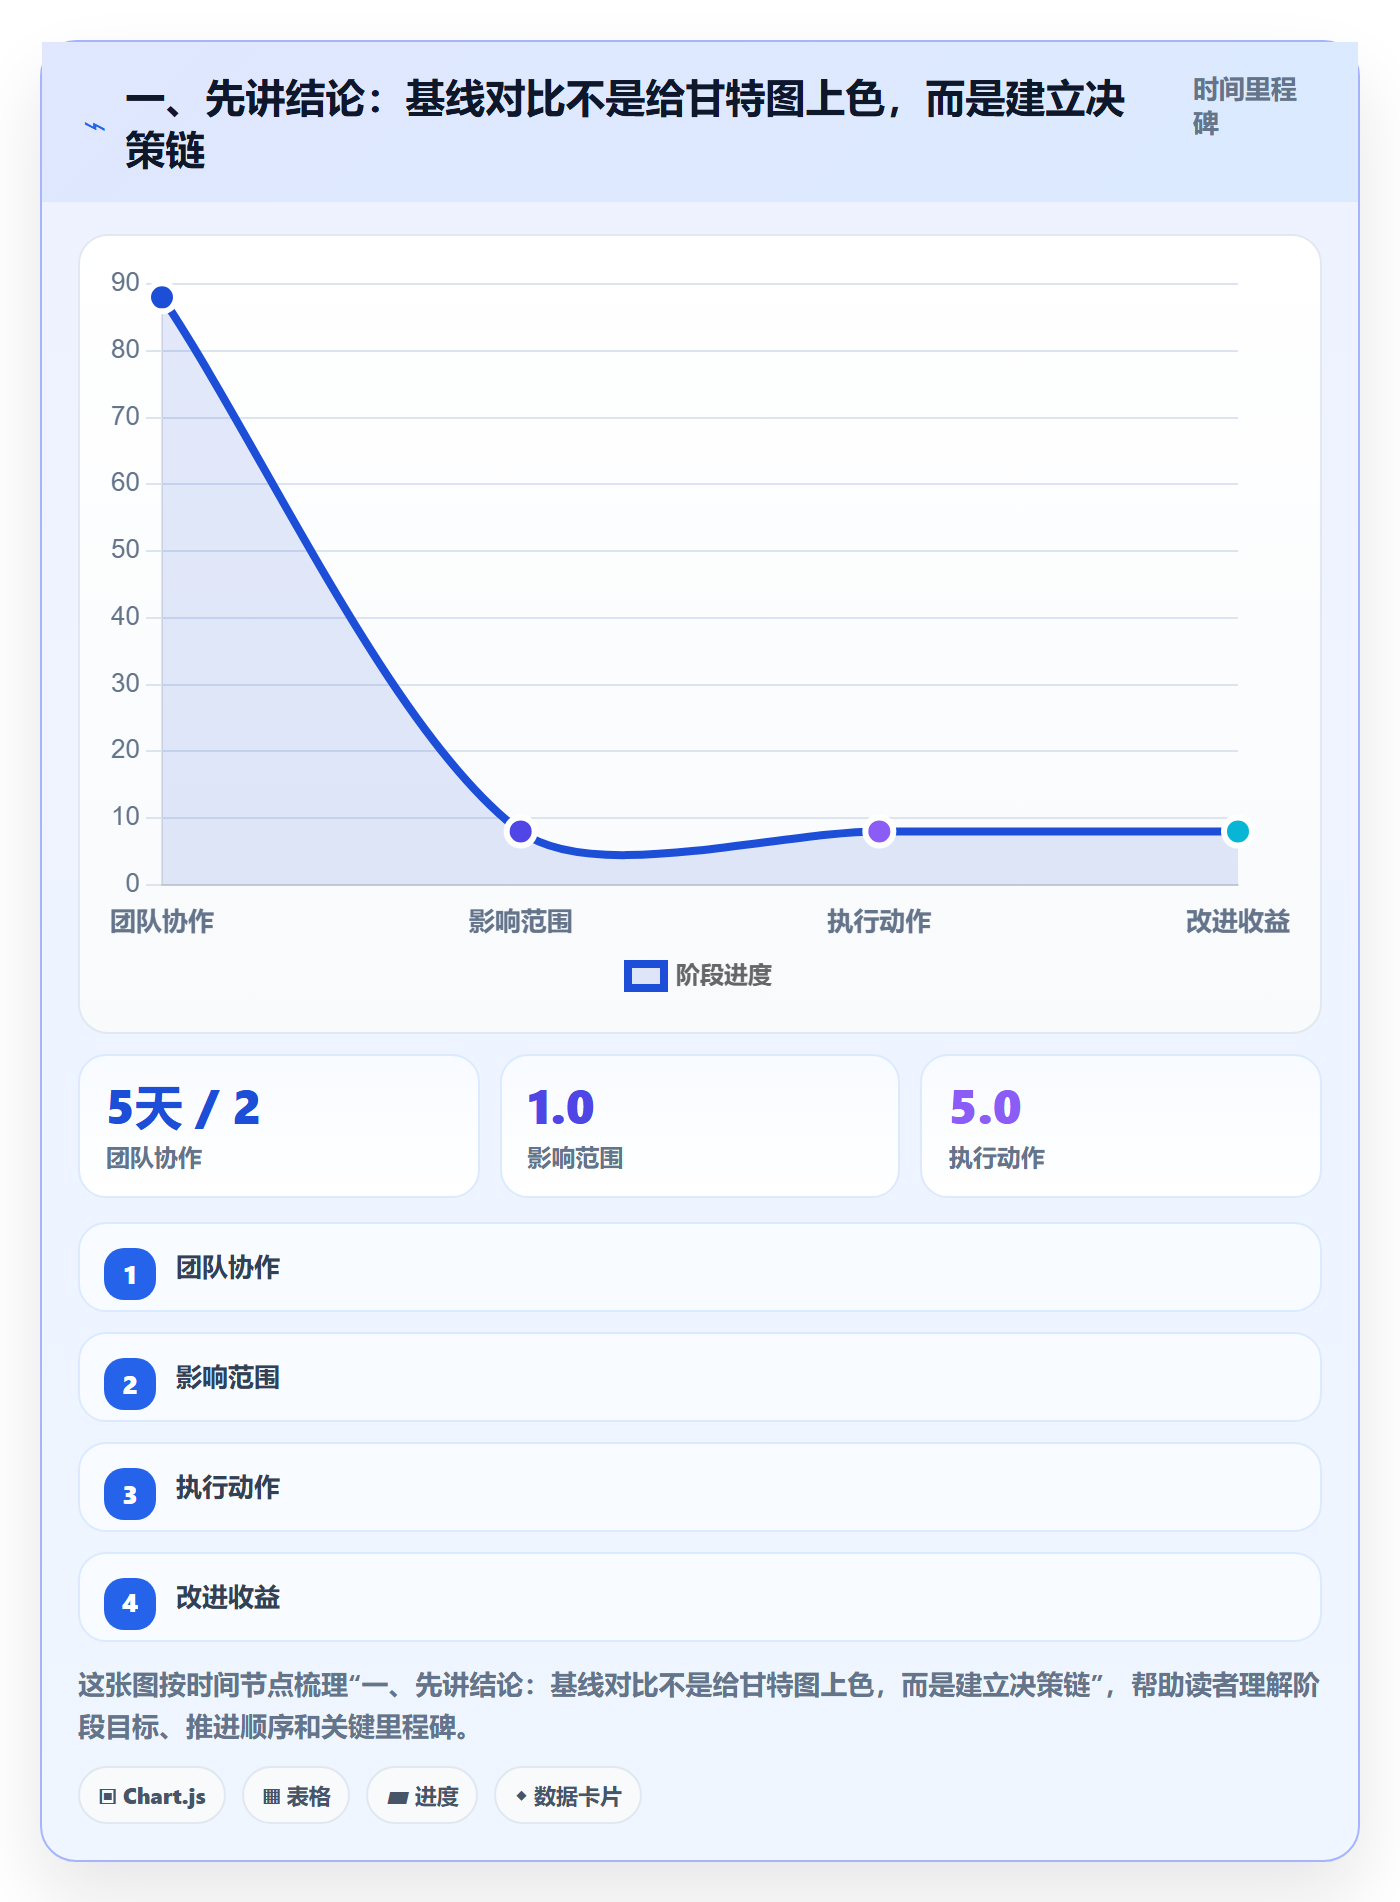
Task: Click the 90 y-axis tick value
Action: click(x=126, y=283)
